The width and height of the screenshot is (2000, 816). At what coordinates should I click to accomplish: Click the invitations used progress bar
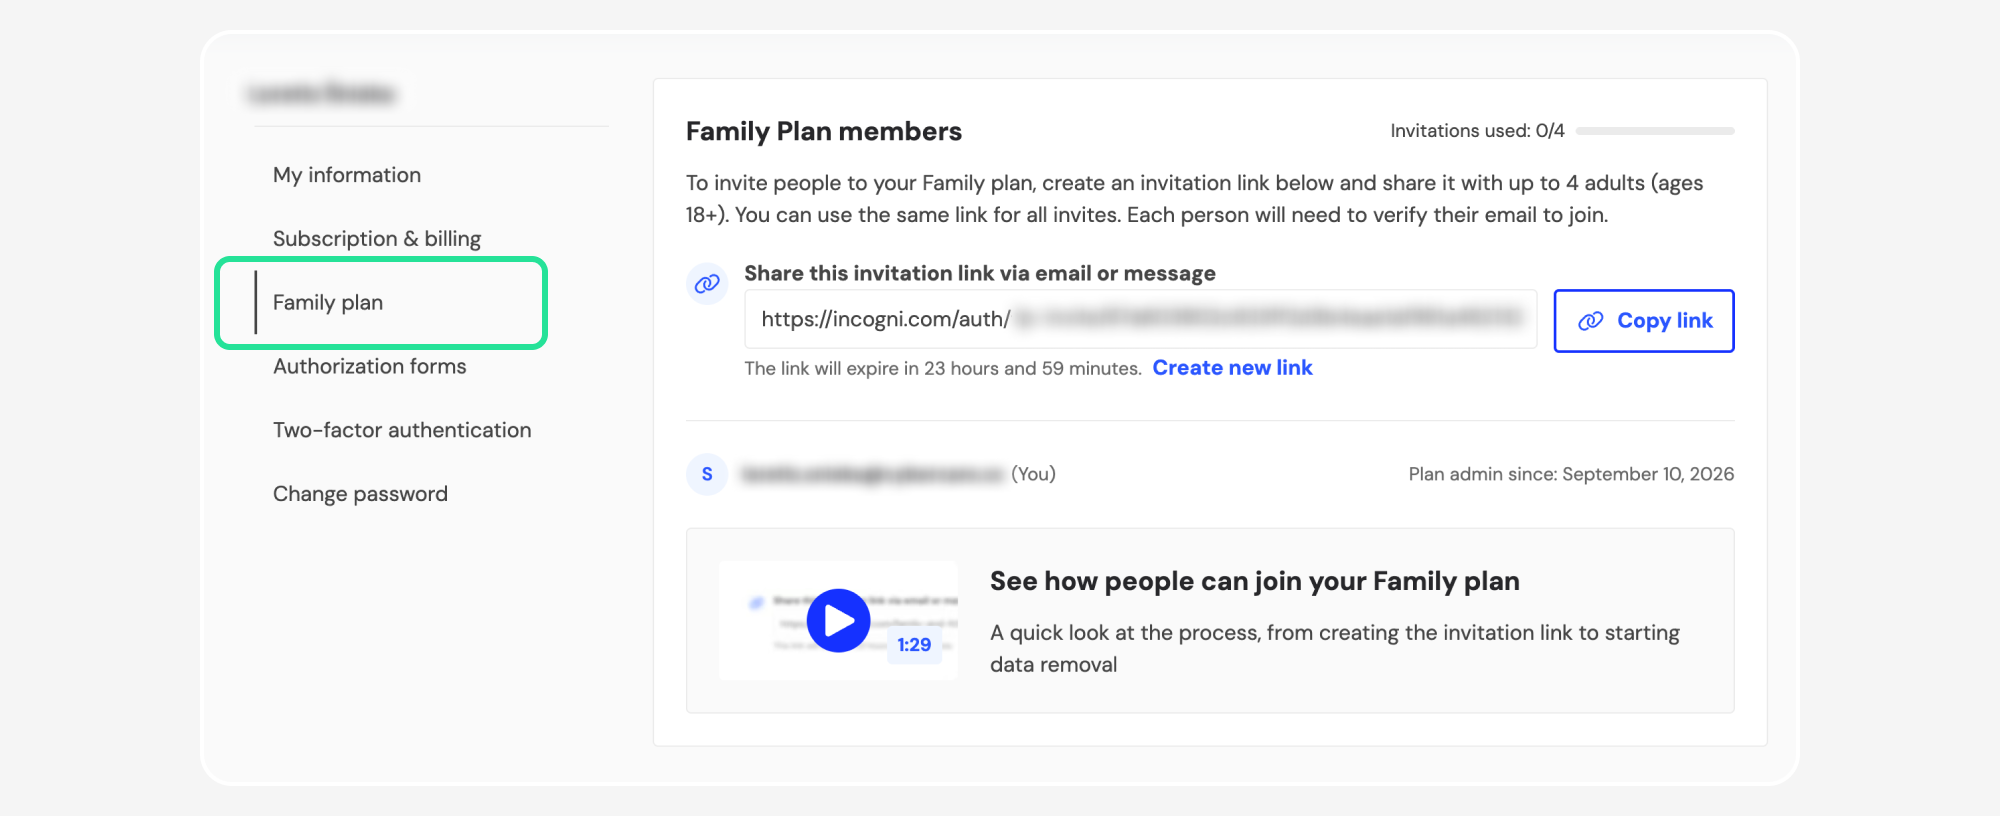(1655, 131)
